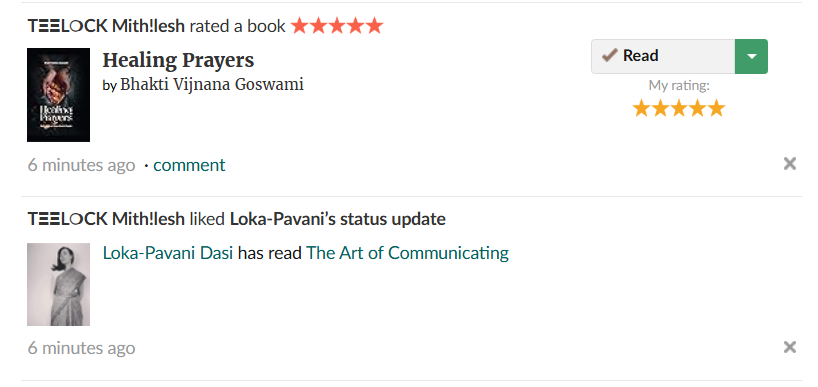Viewport: 818px width, 387px height.
Task: Set my rating to two stars
Action: point(660,108)
